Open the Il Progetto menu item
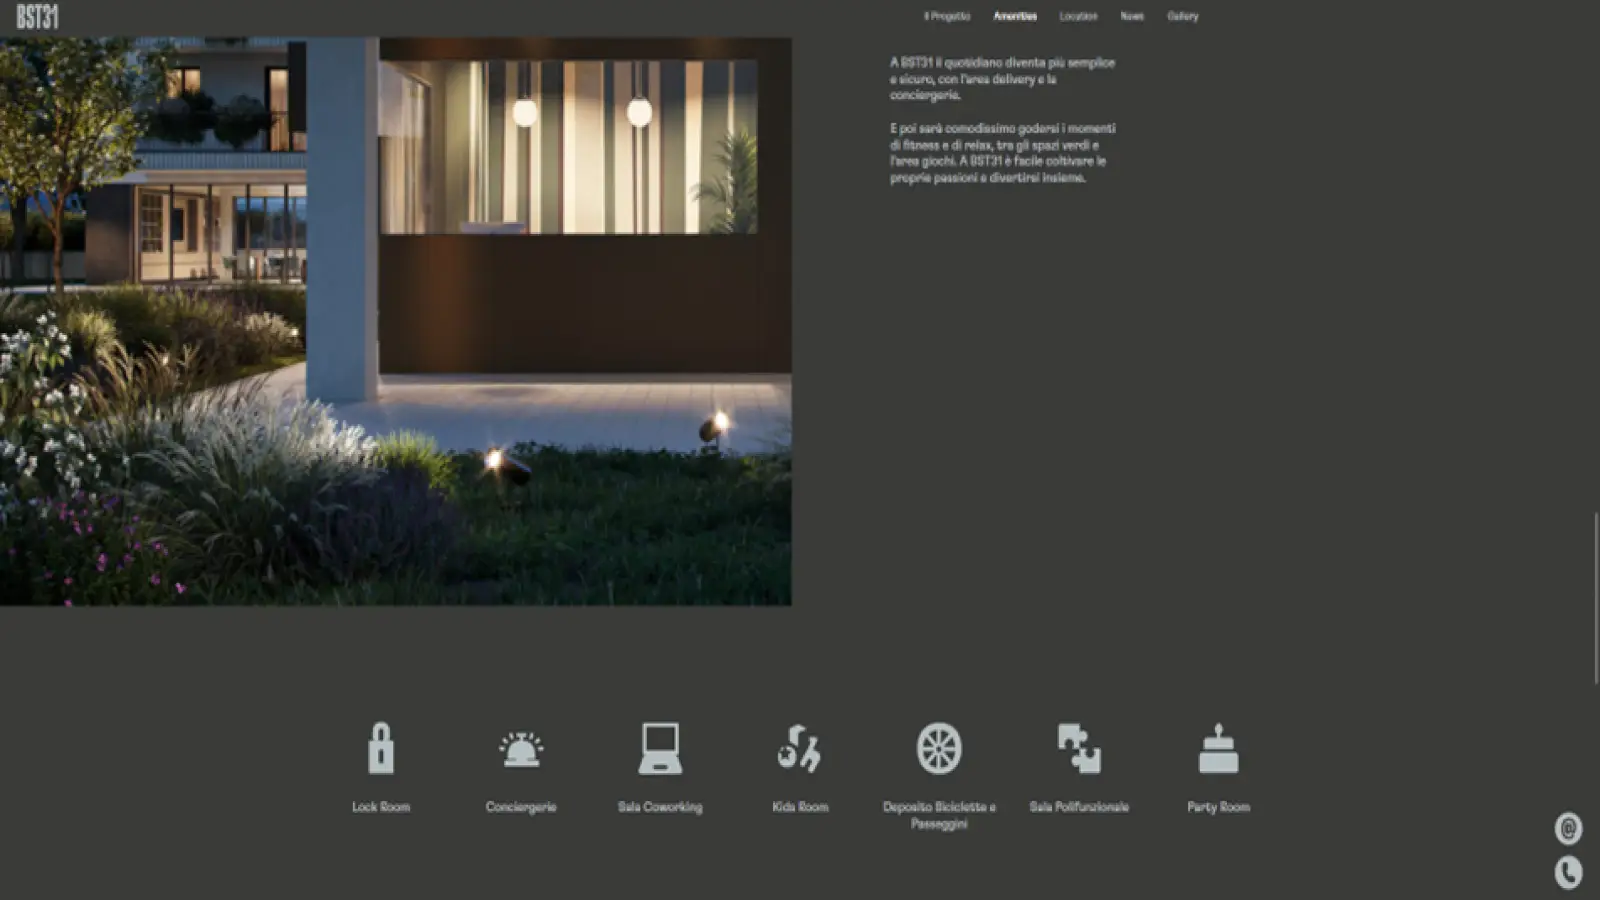Viewport: 1600px width, 900px height. 946,16
